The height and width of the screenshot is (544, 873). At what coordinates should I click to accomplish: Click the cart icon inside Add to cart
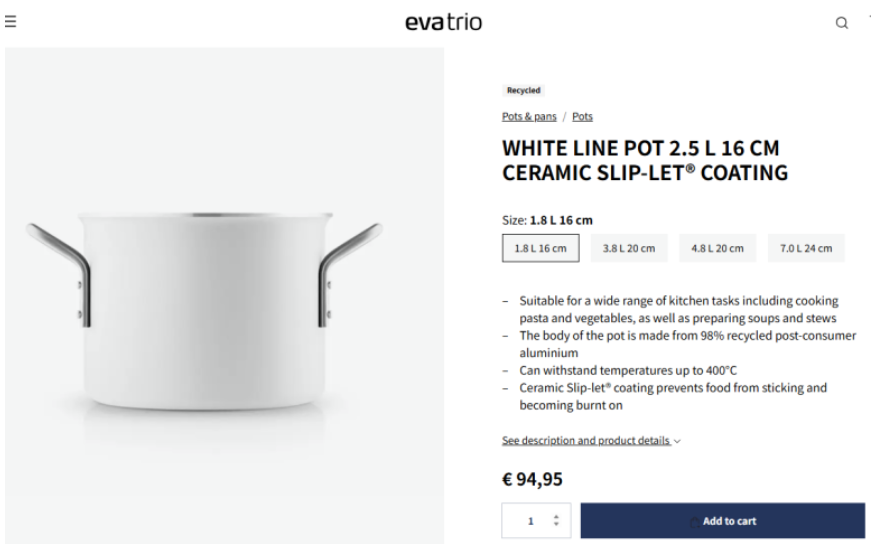coord(694,522)
